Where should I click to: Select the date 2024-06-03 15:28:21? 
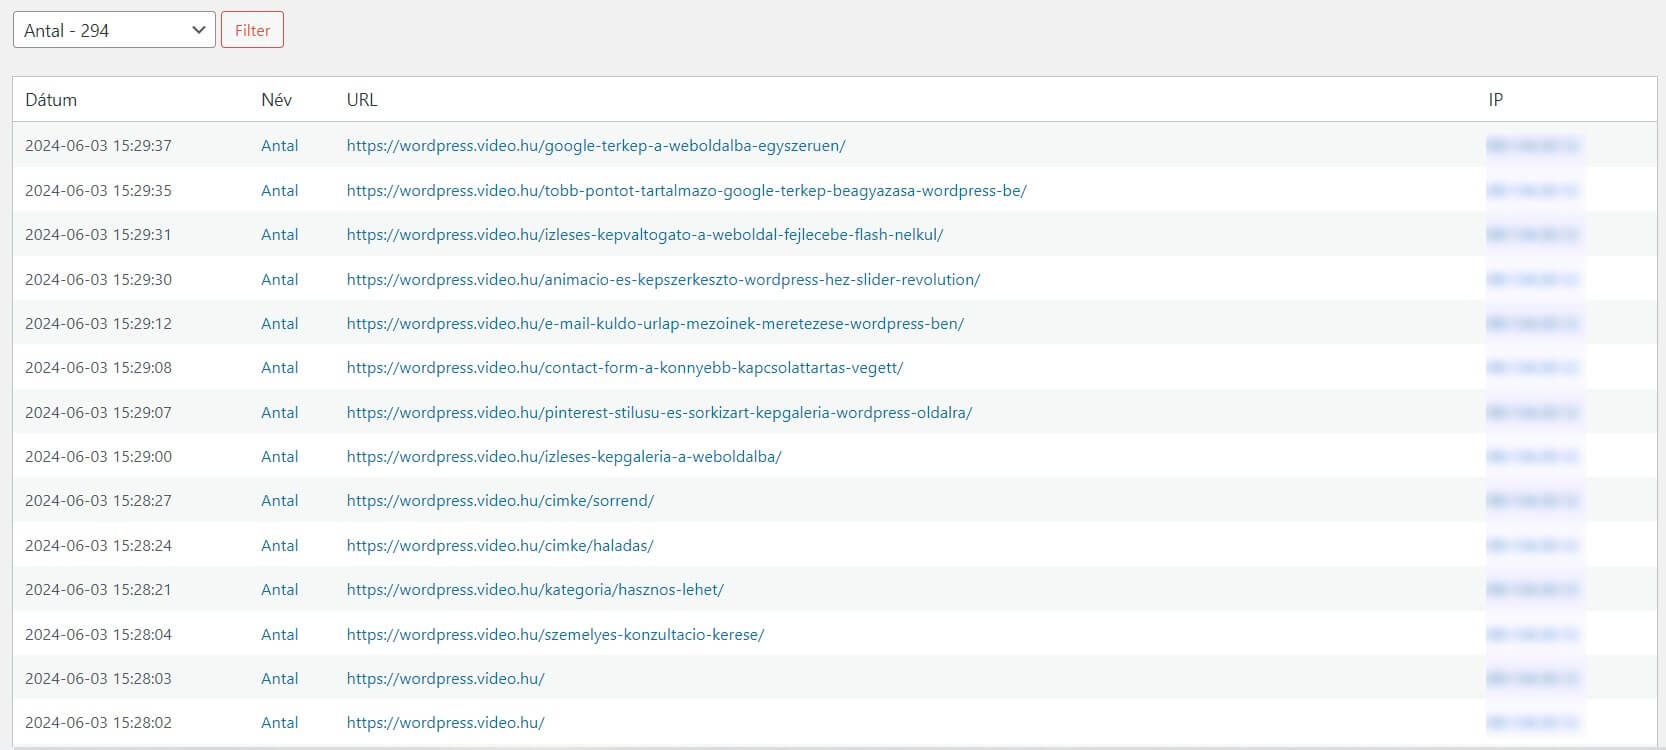click(98, 590)
